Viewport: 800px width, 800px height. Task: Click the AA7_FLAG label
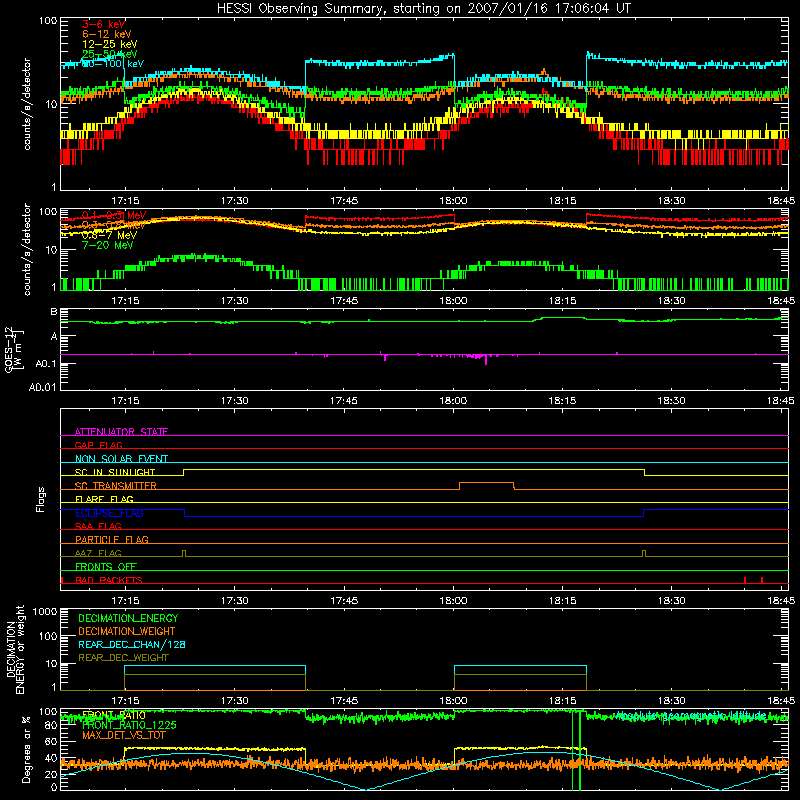98,553
